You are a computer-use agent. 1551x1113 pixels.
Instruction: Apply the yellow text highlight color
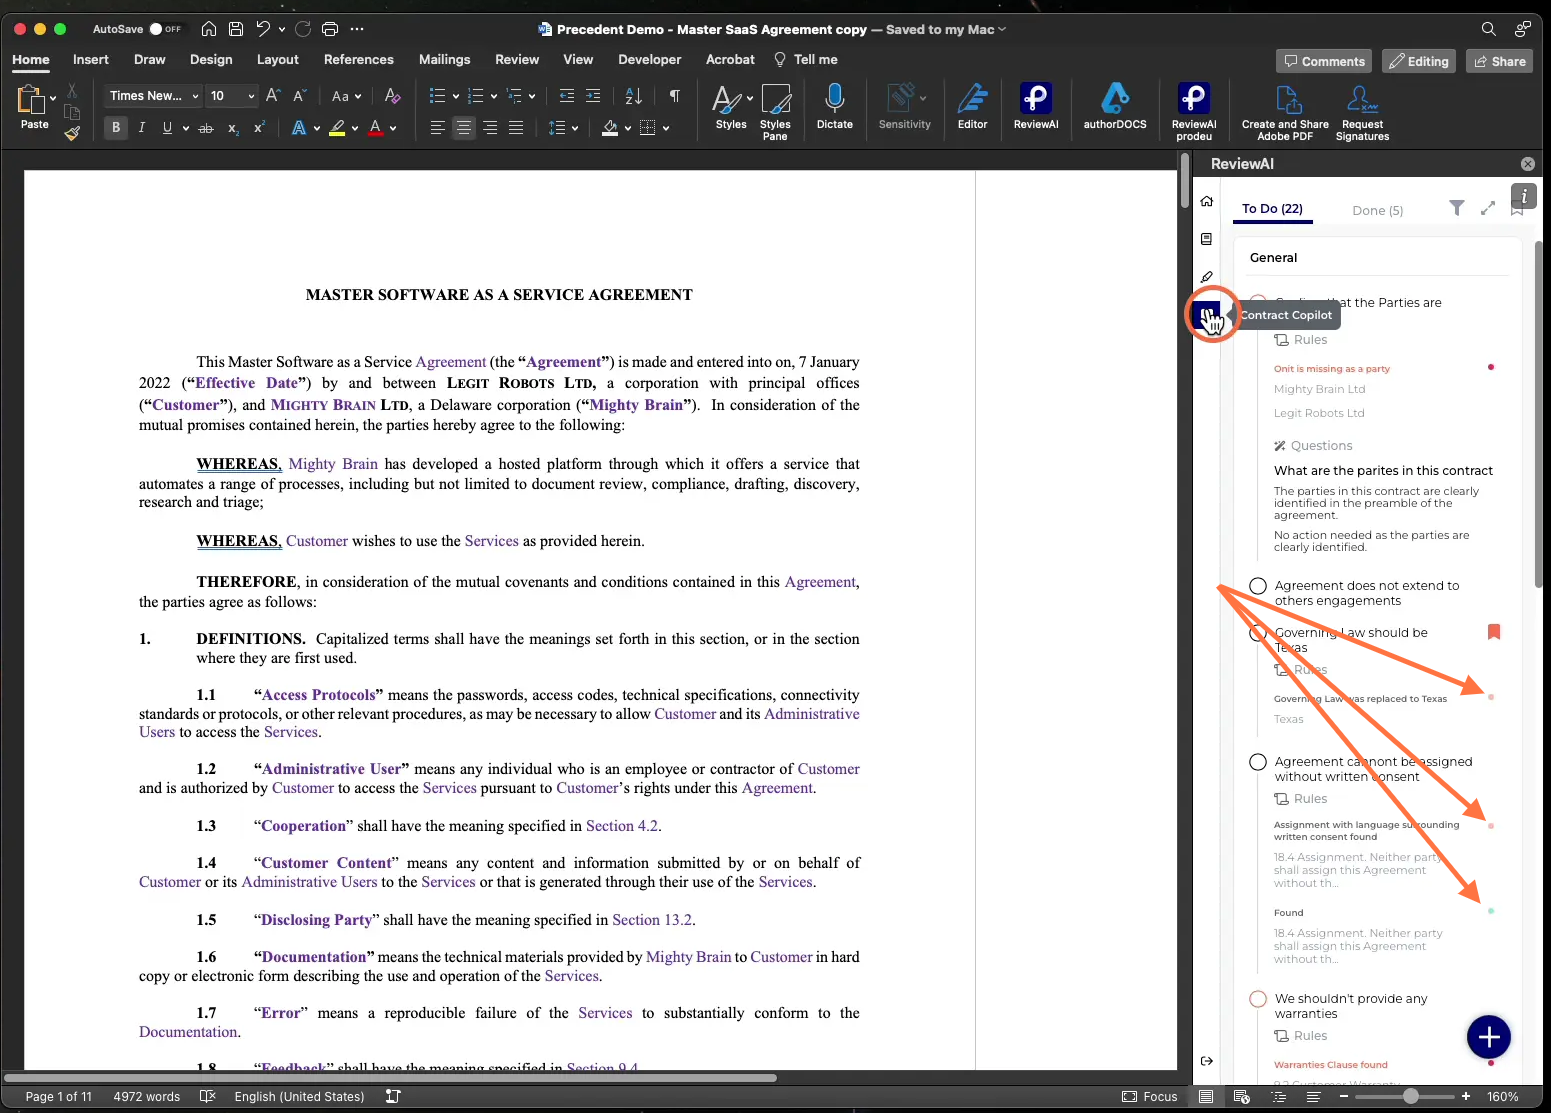(338, 127)
